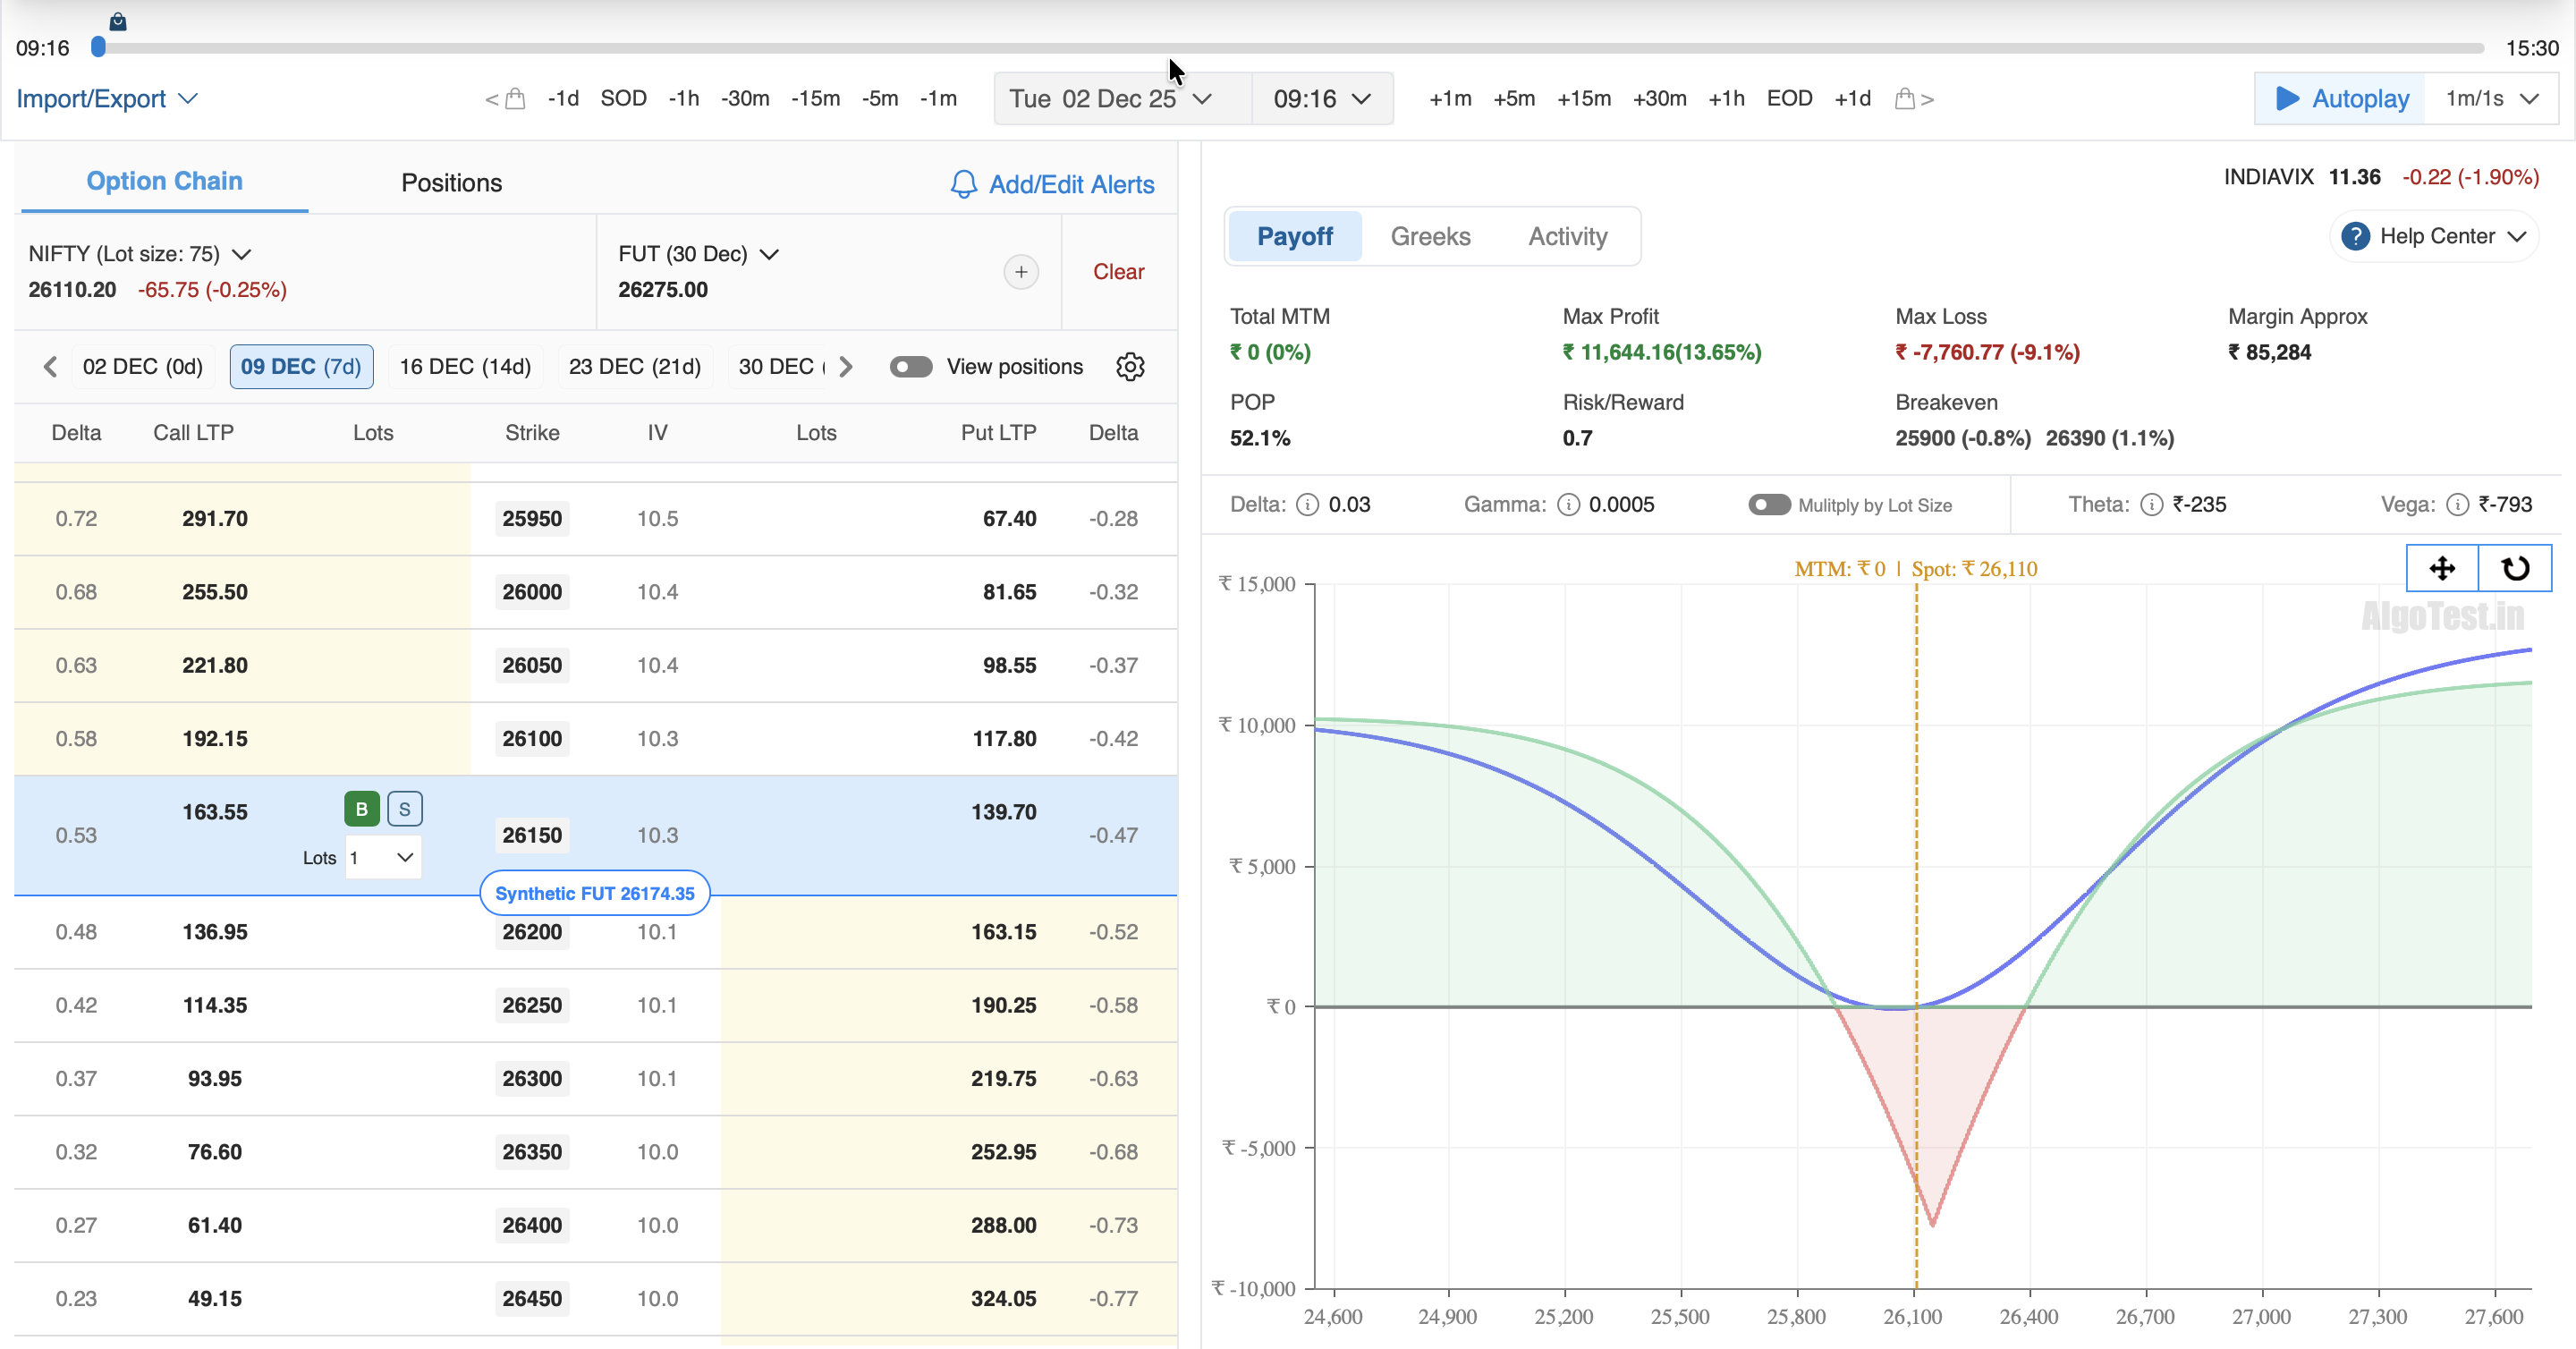Switch to the Greeks tab
This screenshot has height=1349, width=2576.
coord(1430,237)
